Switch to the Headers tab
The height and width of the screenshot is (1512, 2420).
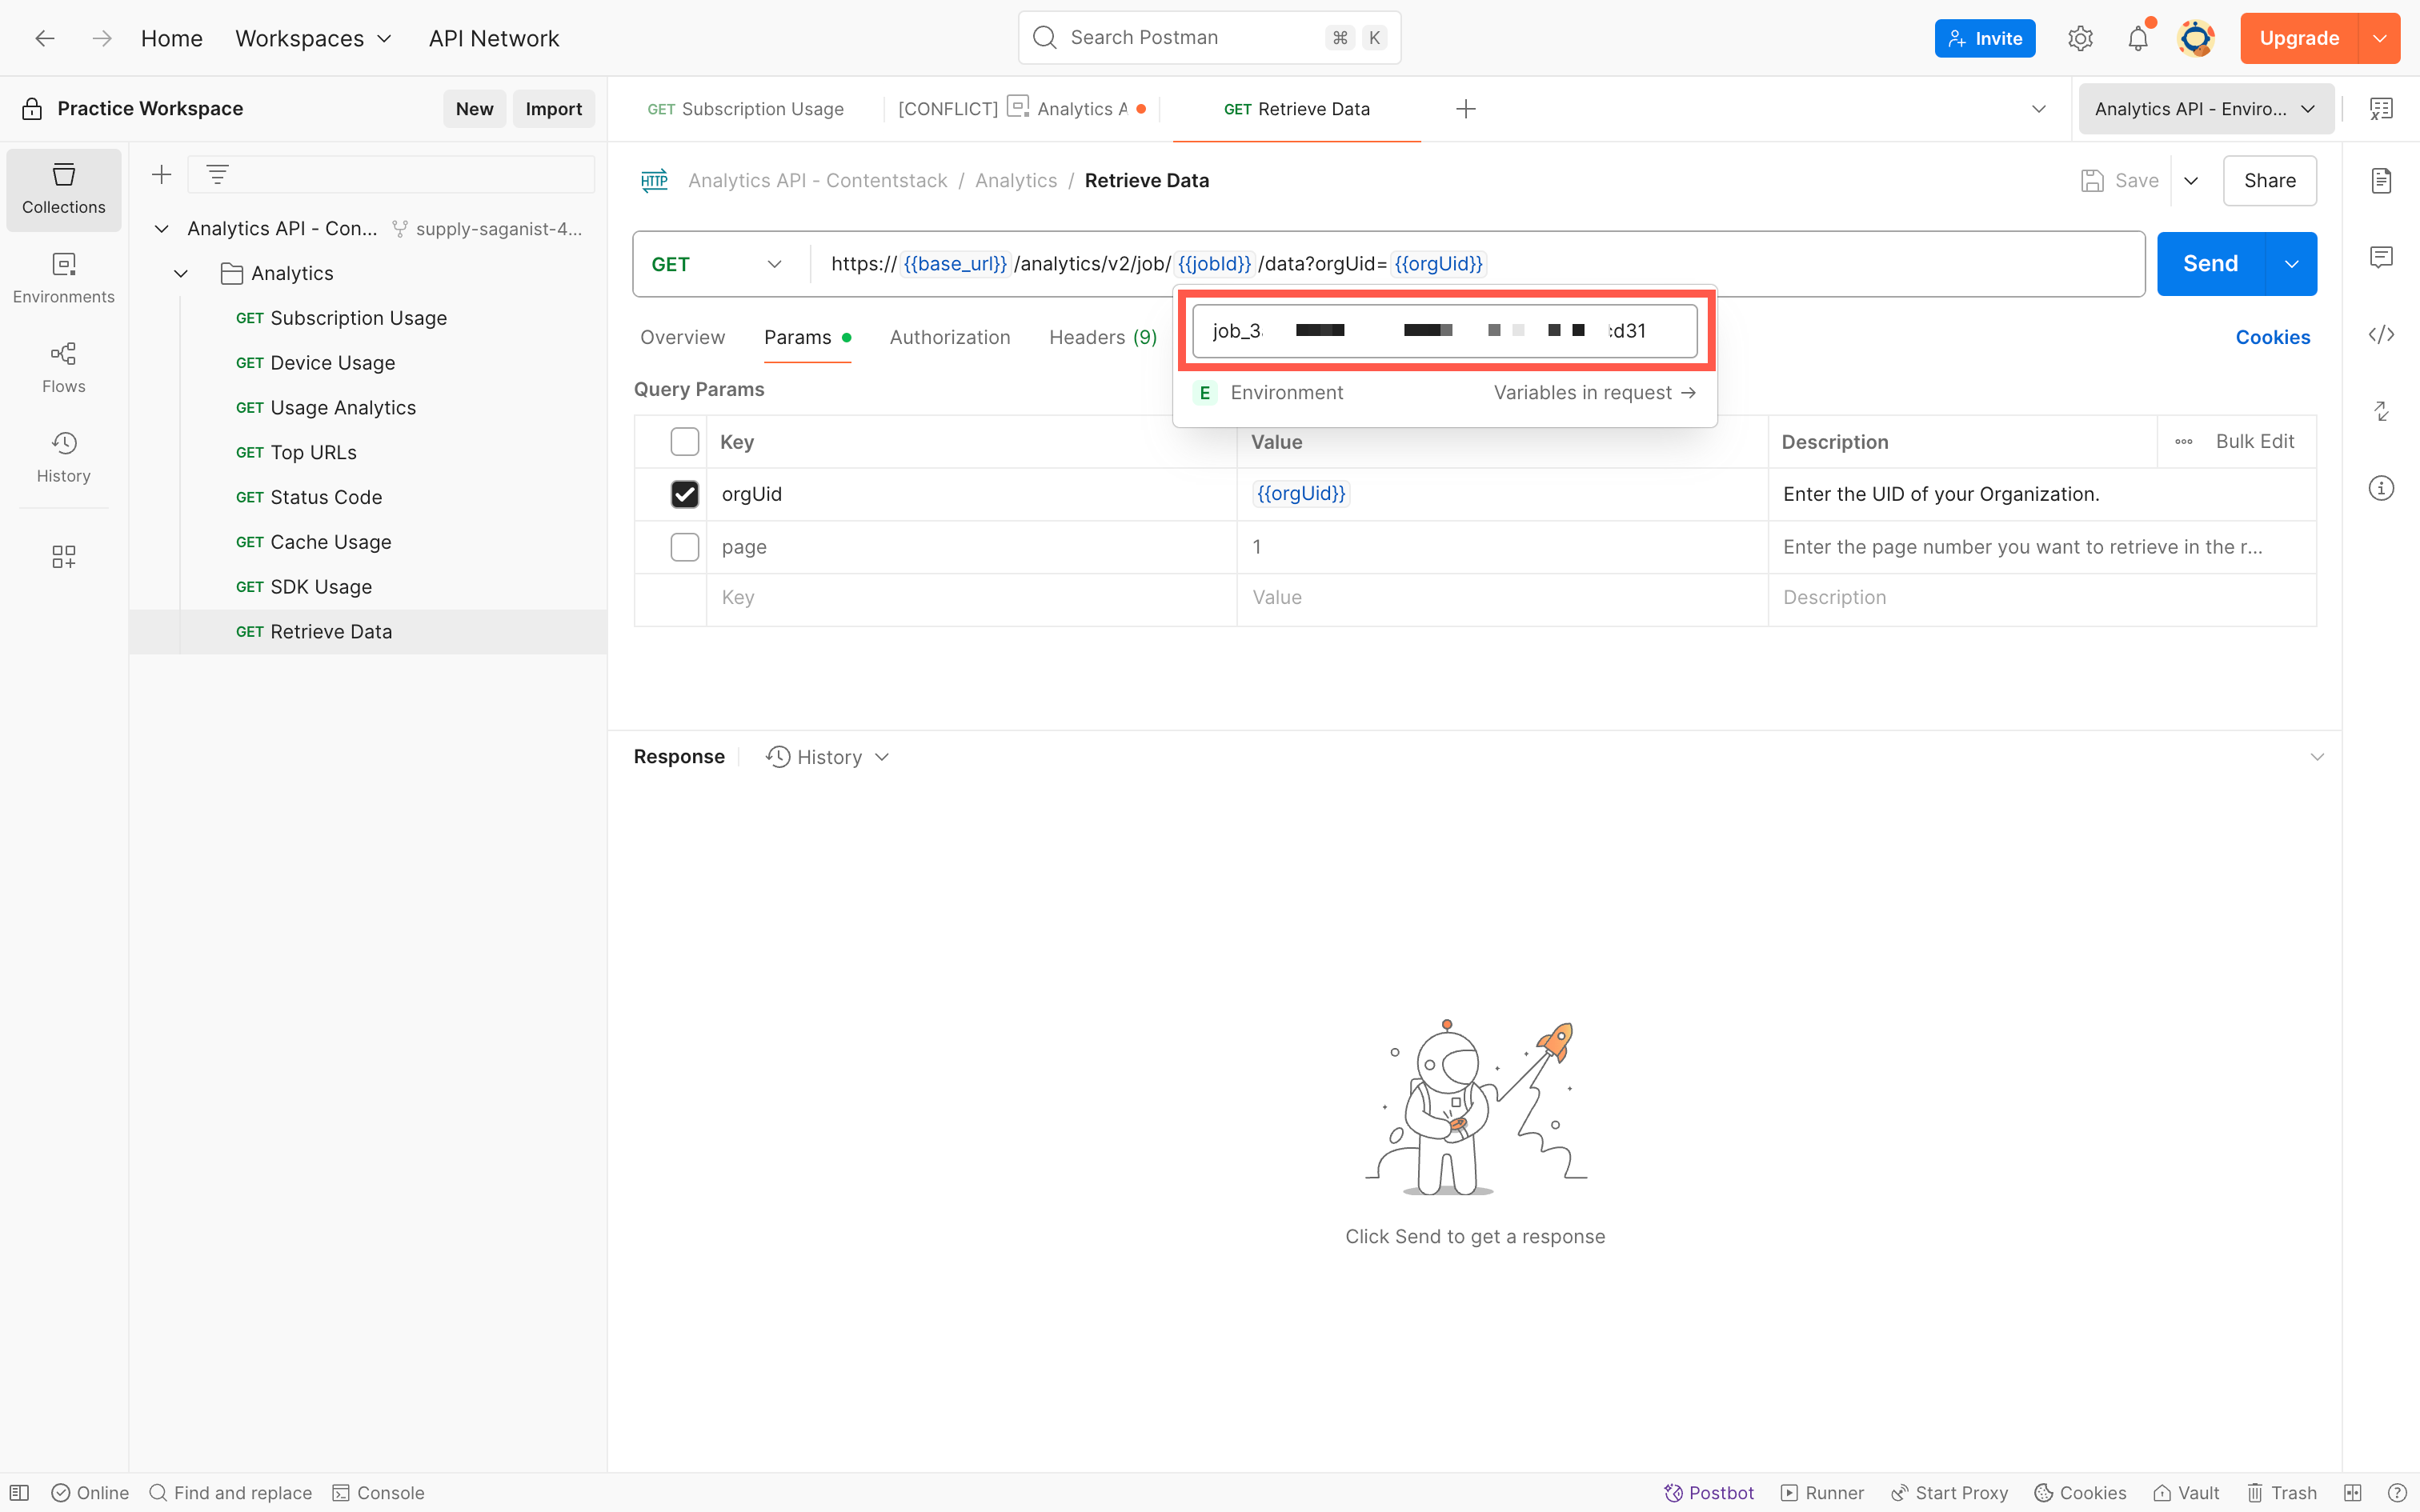[x=1102, y=338]
